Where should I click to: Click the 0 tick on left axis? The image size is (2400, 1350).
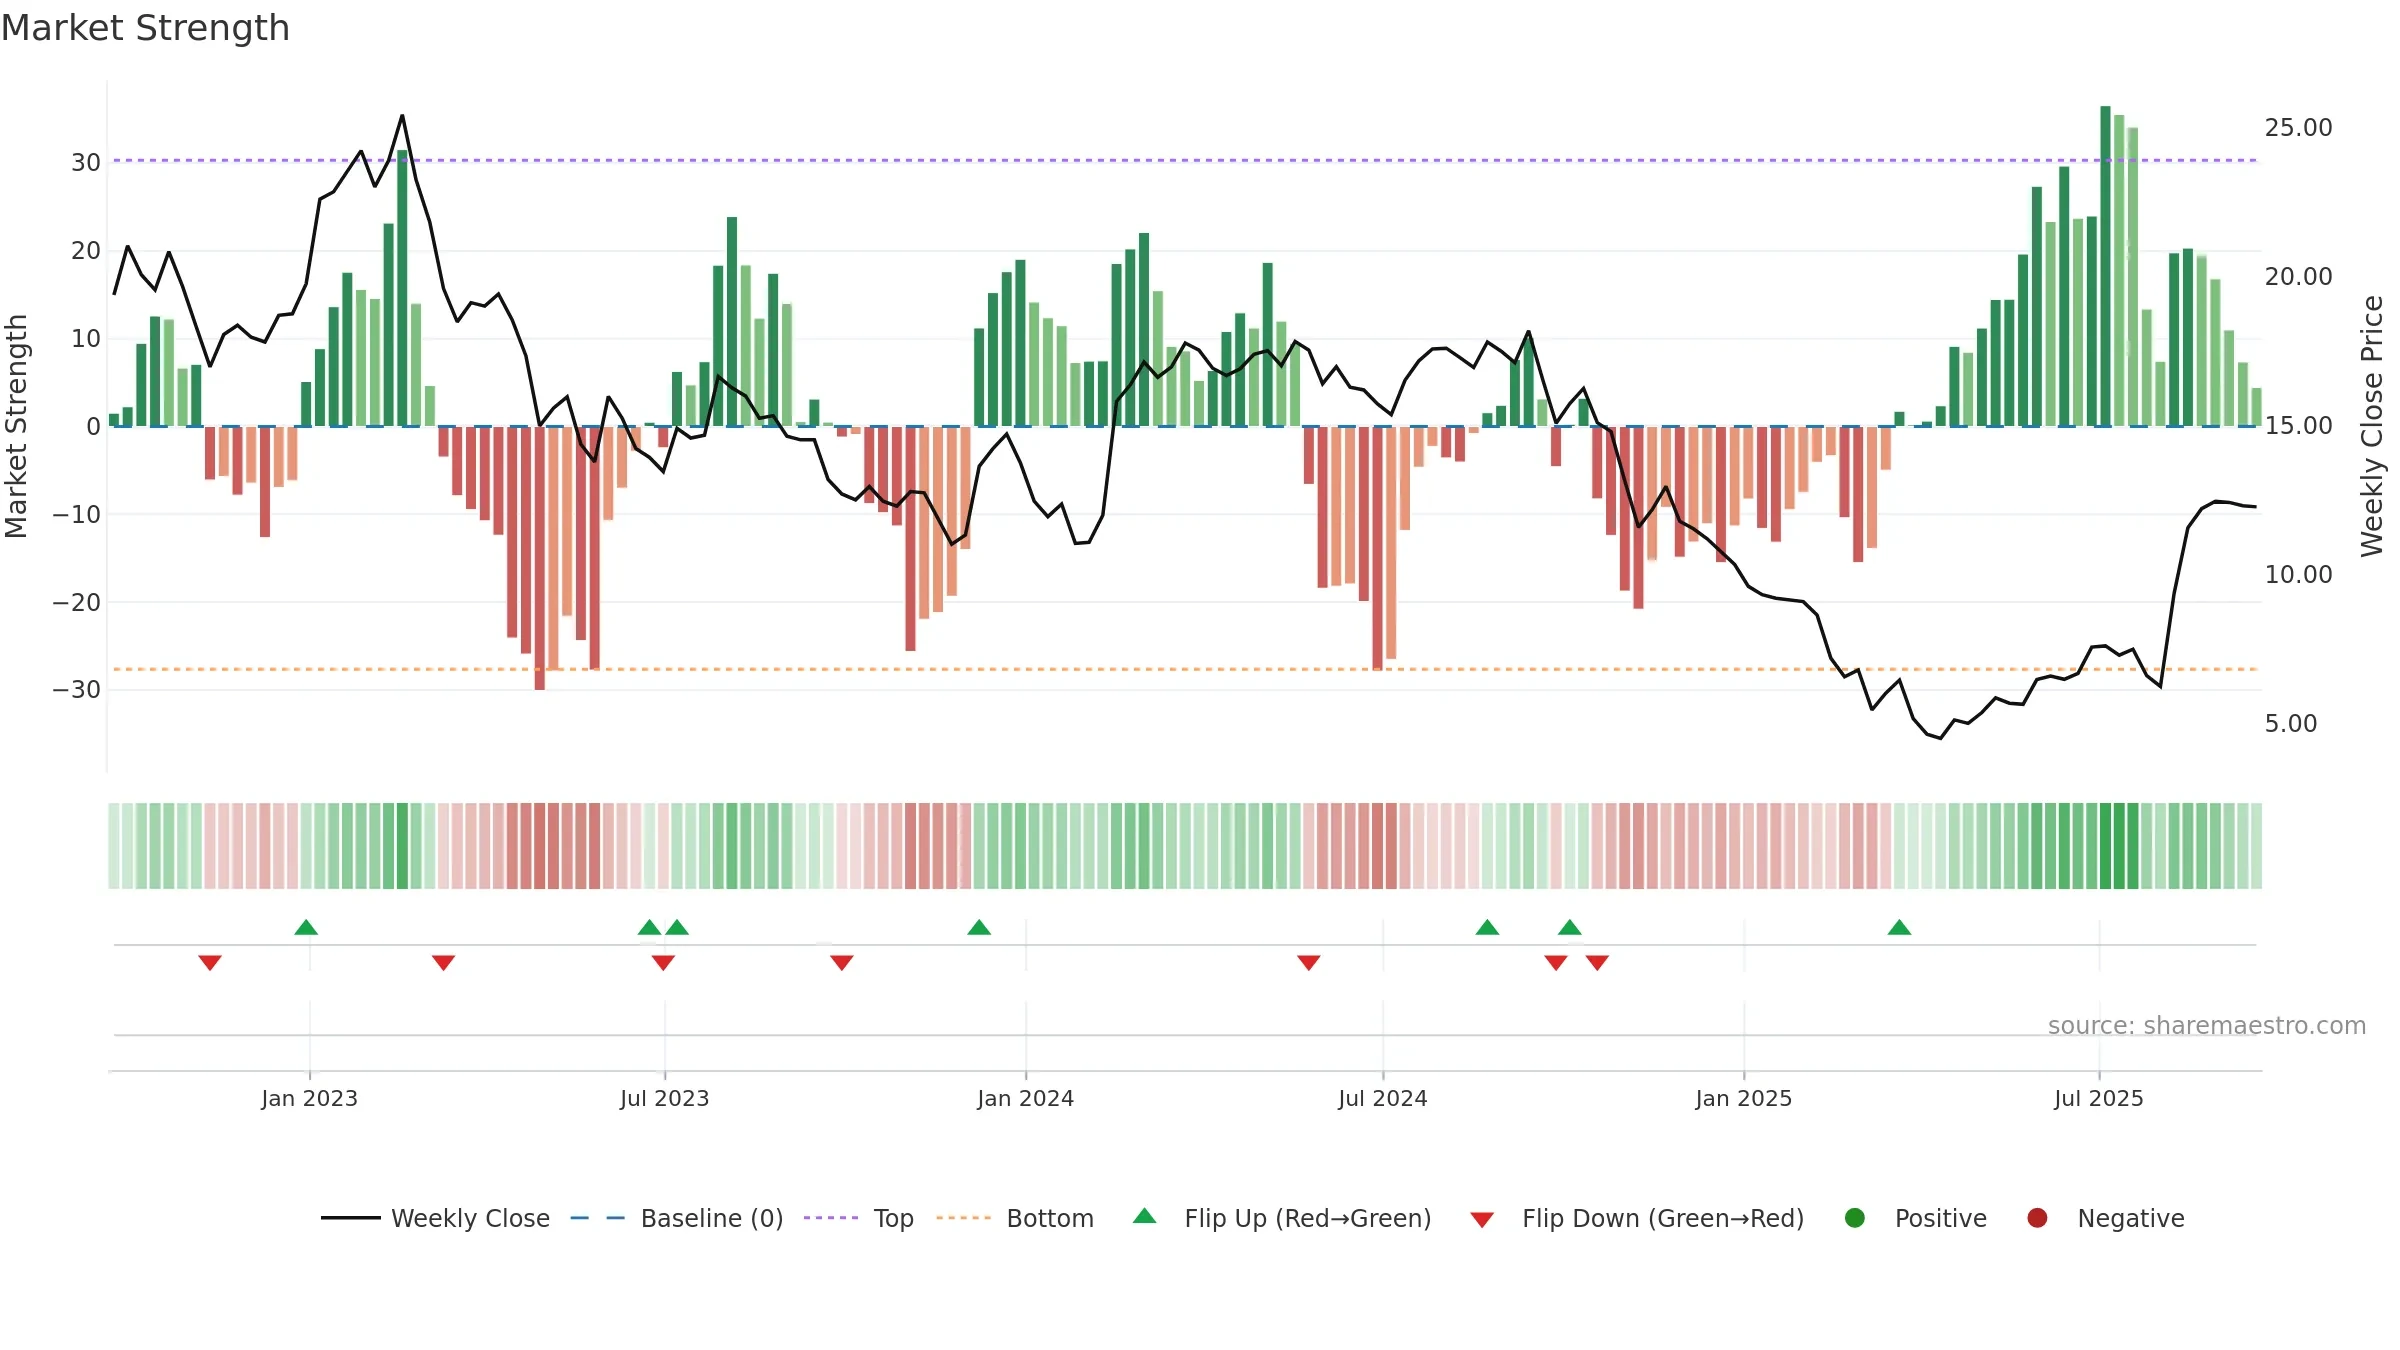tap(93, 426)
